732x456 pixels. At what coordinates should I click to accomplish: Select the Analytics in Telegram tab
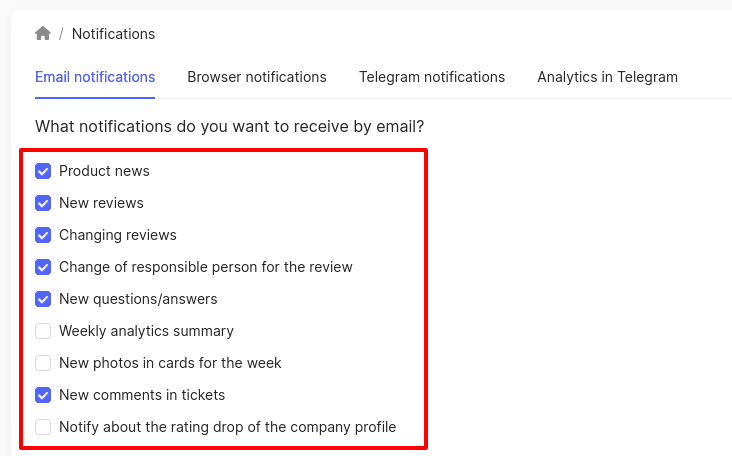pyautogui.click(x=607, y=77)
